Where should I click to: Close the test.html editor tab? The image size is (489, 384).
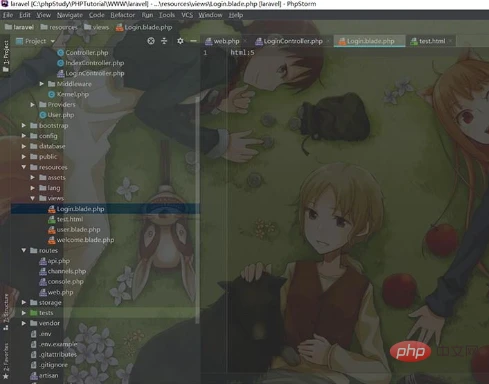[x=450, y=41]
